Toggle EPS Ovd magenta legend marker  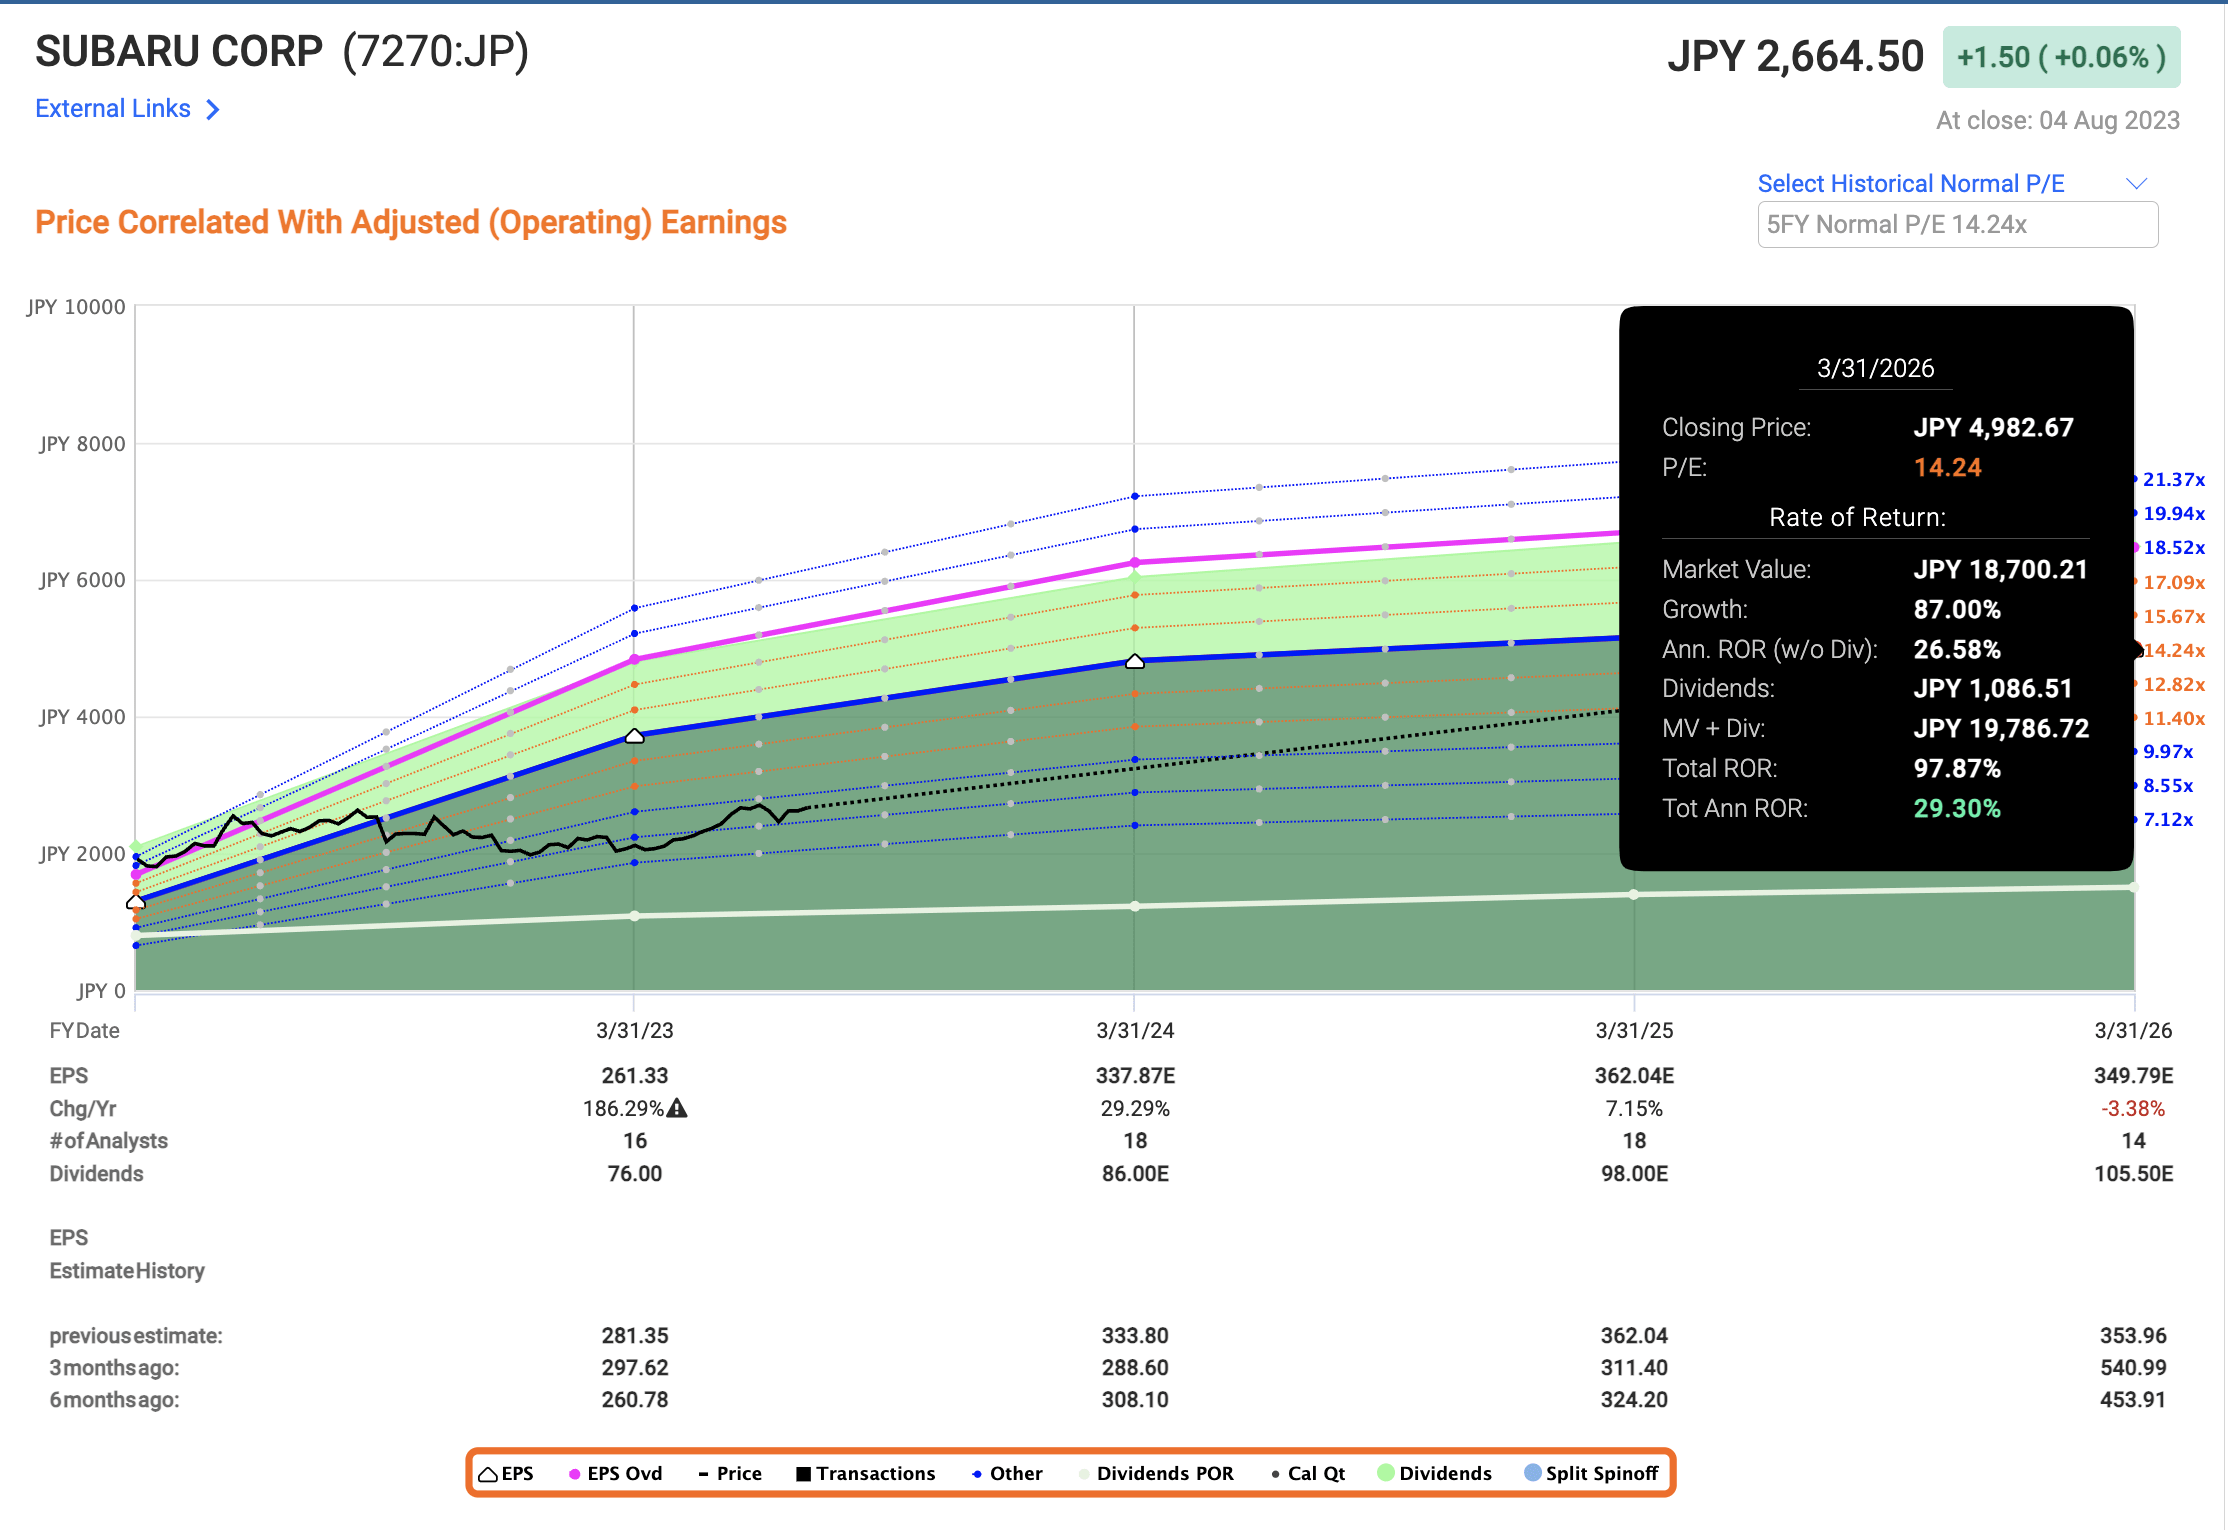click(575, 1473)
